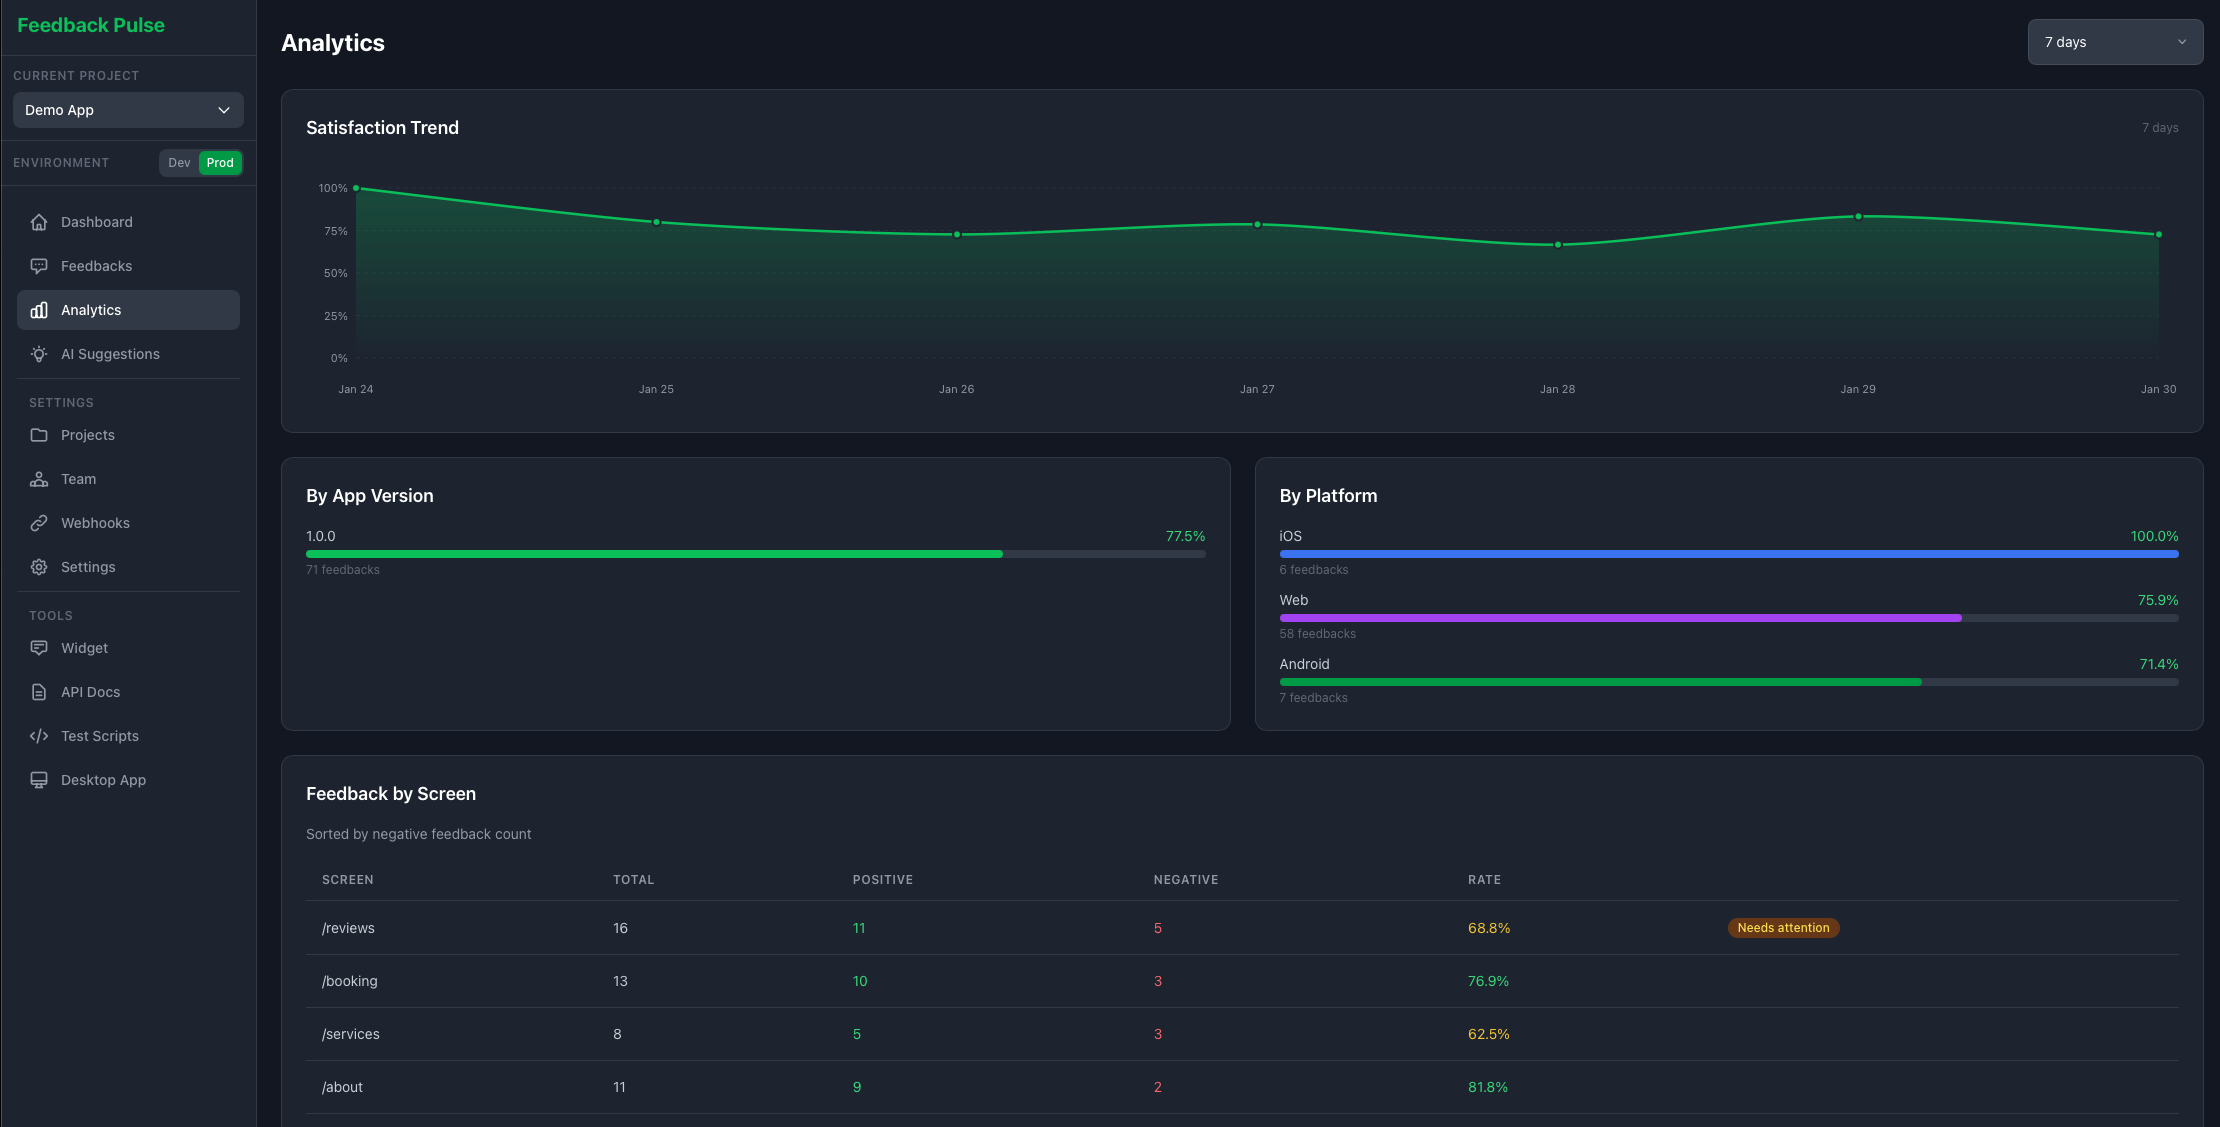Switch to the Analytics section
This screenshot has height=1127, width=2220.
pyautogui.click(x=91, y=310)
